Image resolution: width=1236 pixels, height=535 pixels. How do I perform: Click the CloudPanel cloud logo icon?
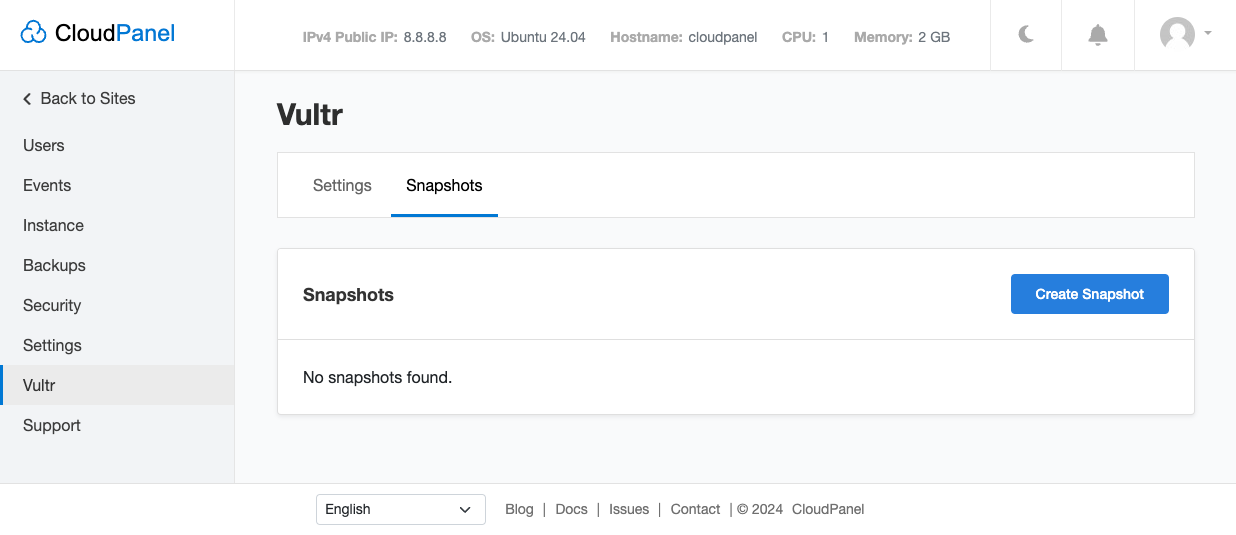click(34, 34)
